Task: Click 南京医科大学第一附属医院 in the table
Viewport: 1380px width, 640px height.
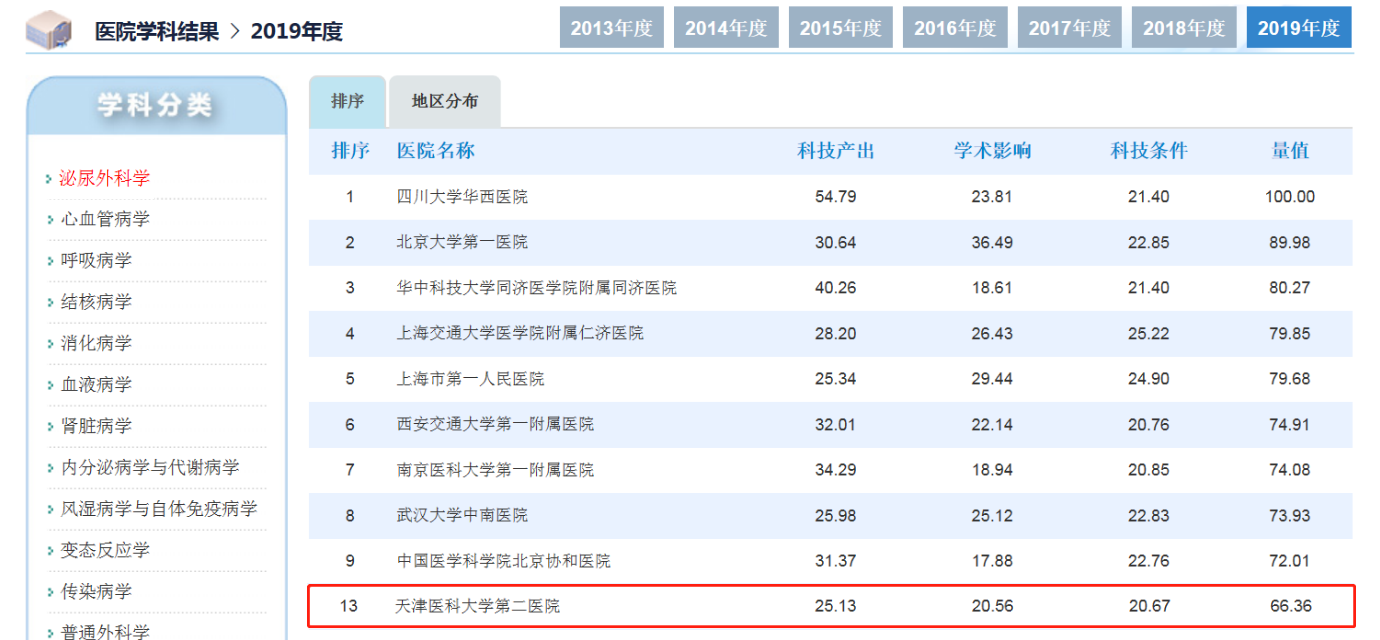Action: click(495, 470)
